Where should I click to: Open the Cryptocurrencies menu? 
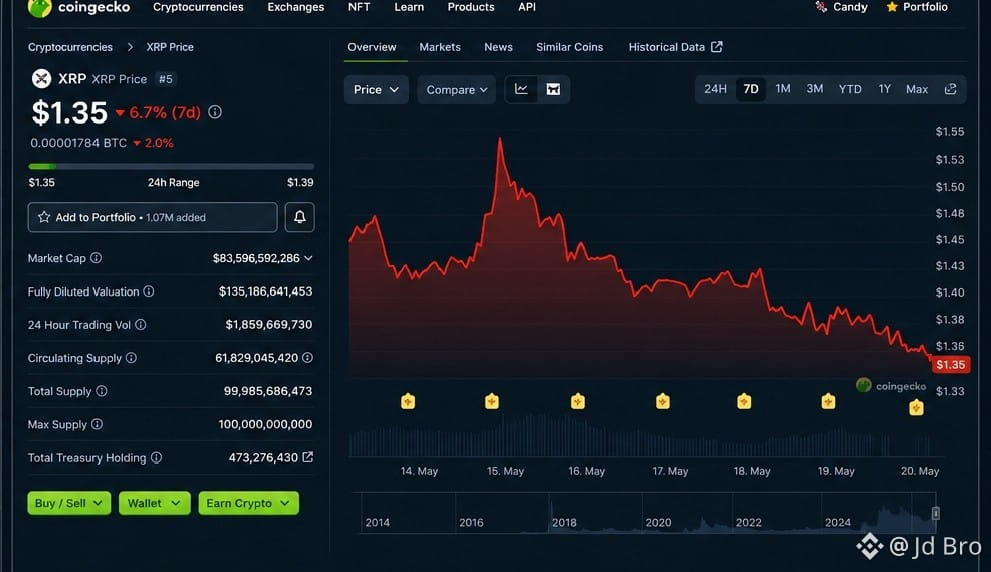tap(198, 7)
